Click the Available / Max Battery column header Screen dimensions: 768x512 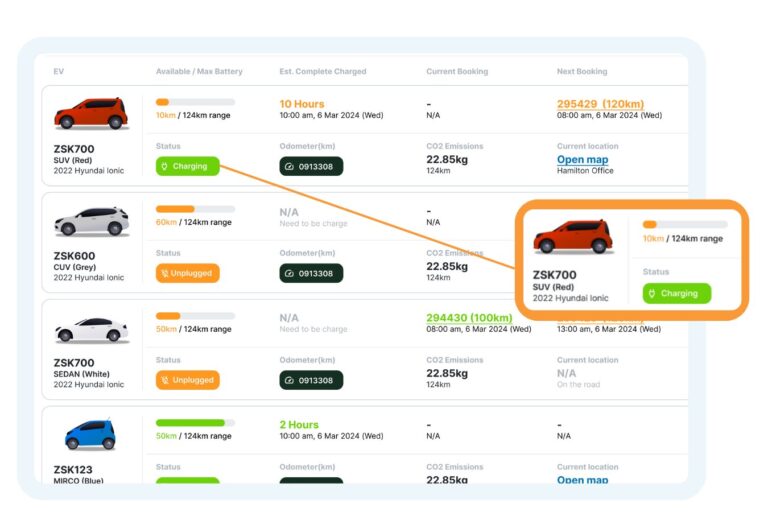pyautogui.click(x=199, y=71)
